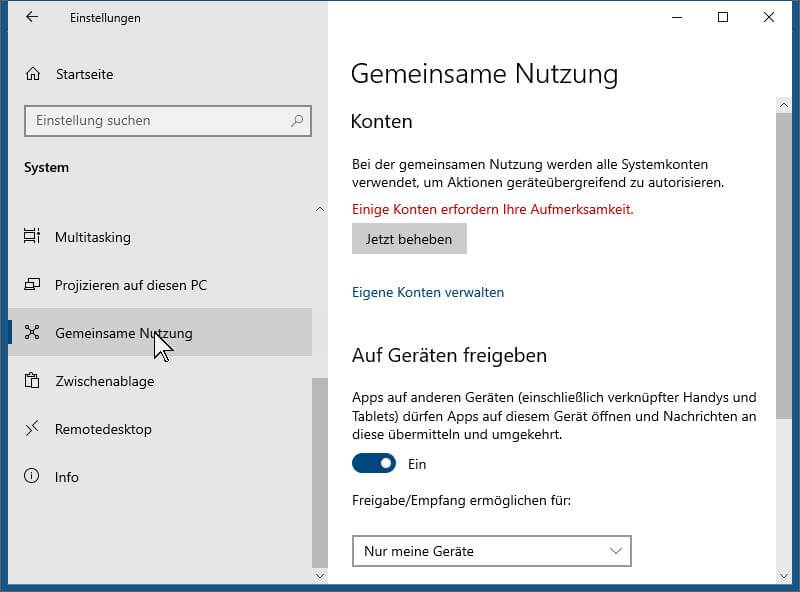The height and width of the screenshot is (592, 800).
Task: Open the Multitasking settings page
Action: [160, 237]
